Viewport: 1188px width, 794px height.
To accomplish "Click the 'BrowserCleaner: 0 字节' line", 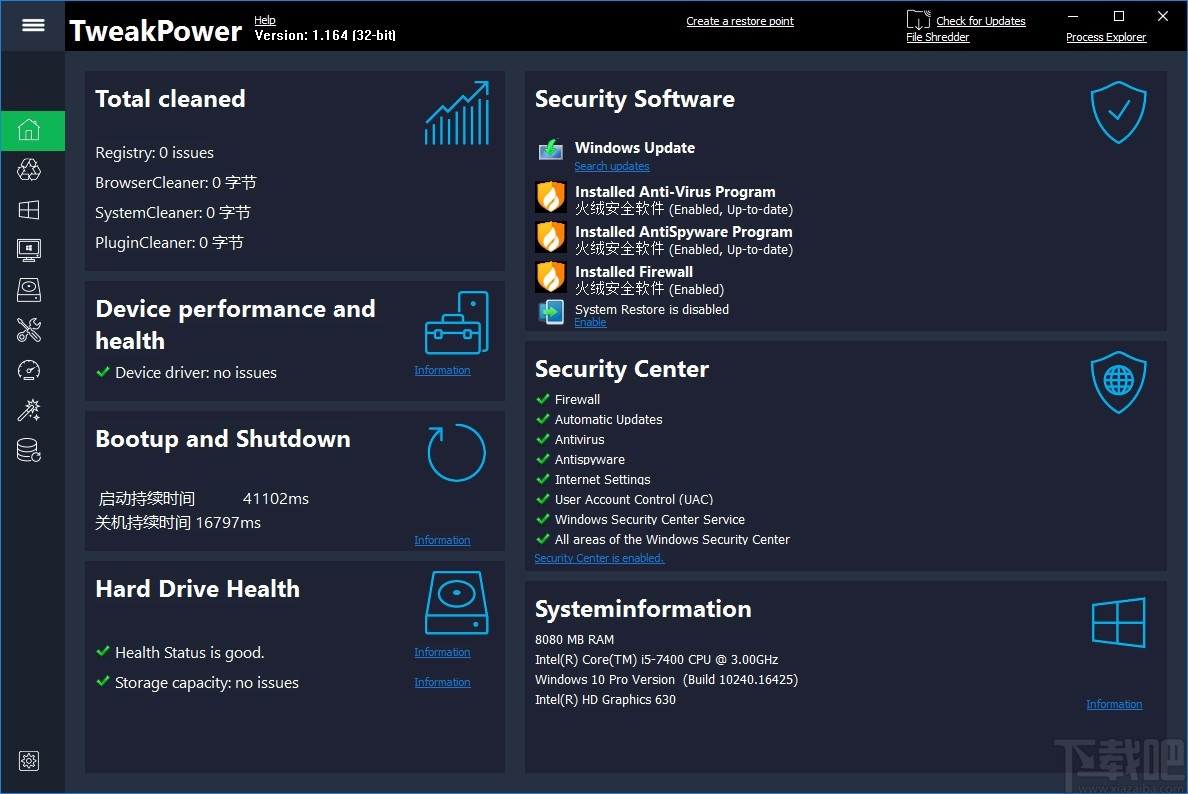I will tap(176, 183).
